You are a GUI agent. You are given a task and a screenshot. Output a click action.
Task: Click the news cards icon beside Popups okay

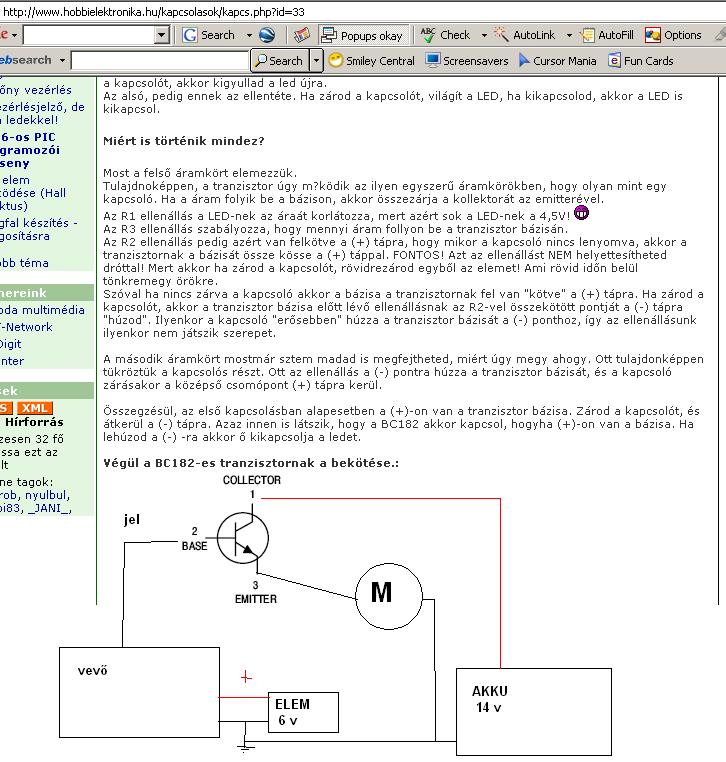pos(302,35)
